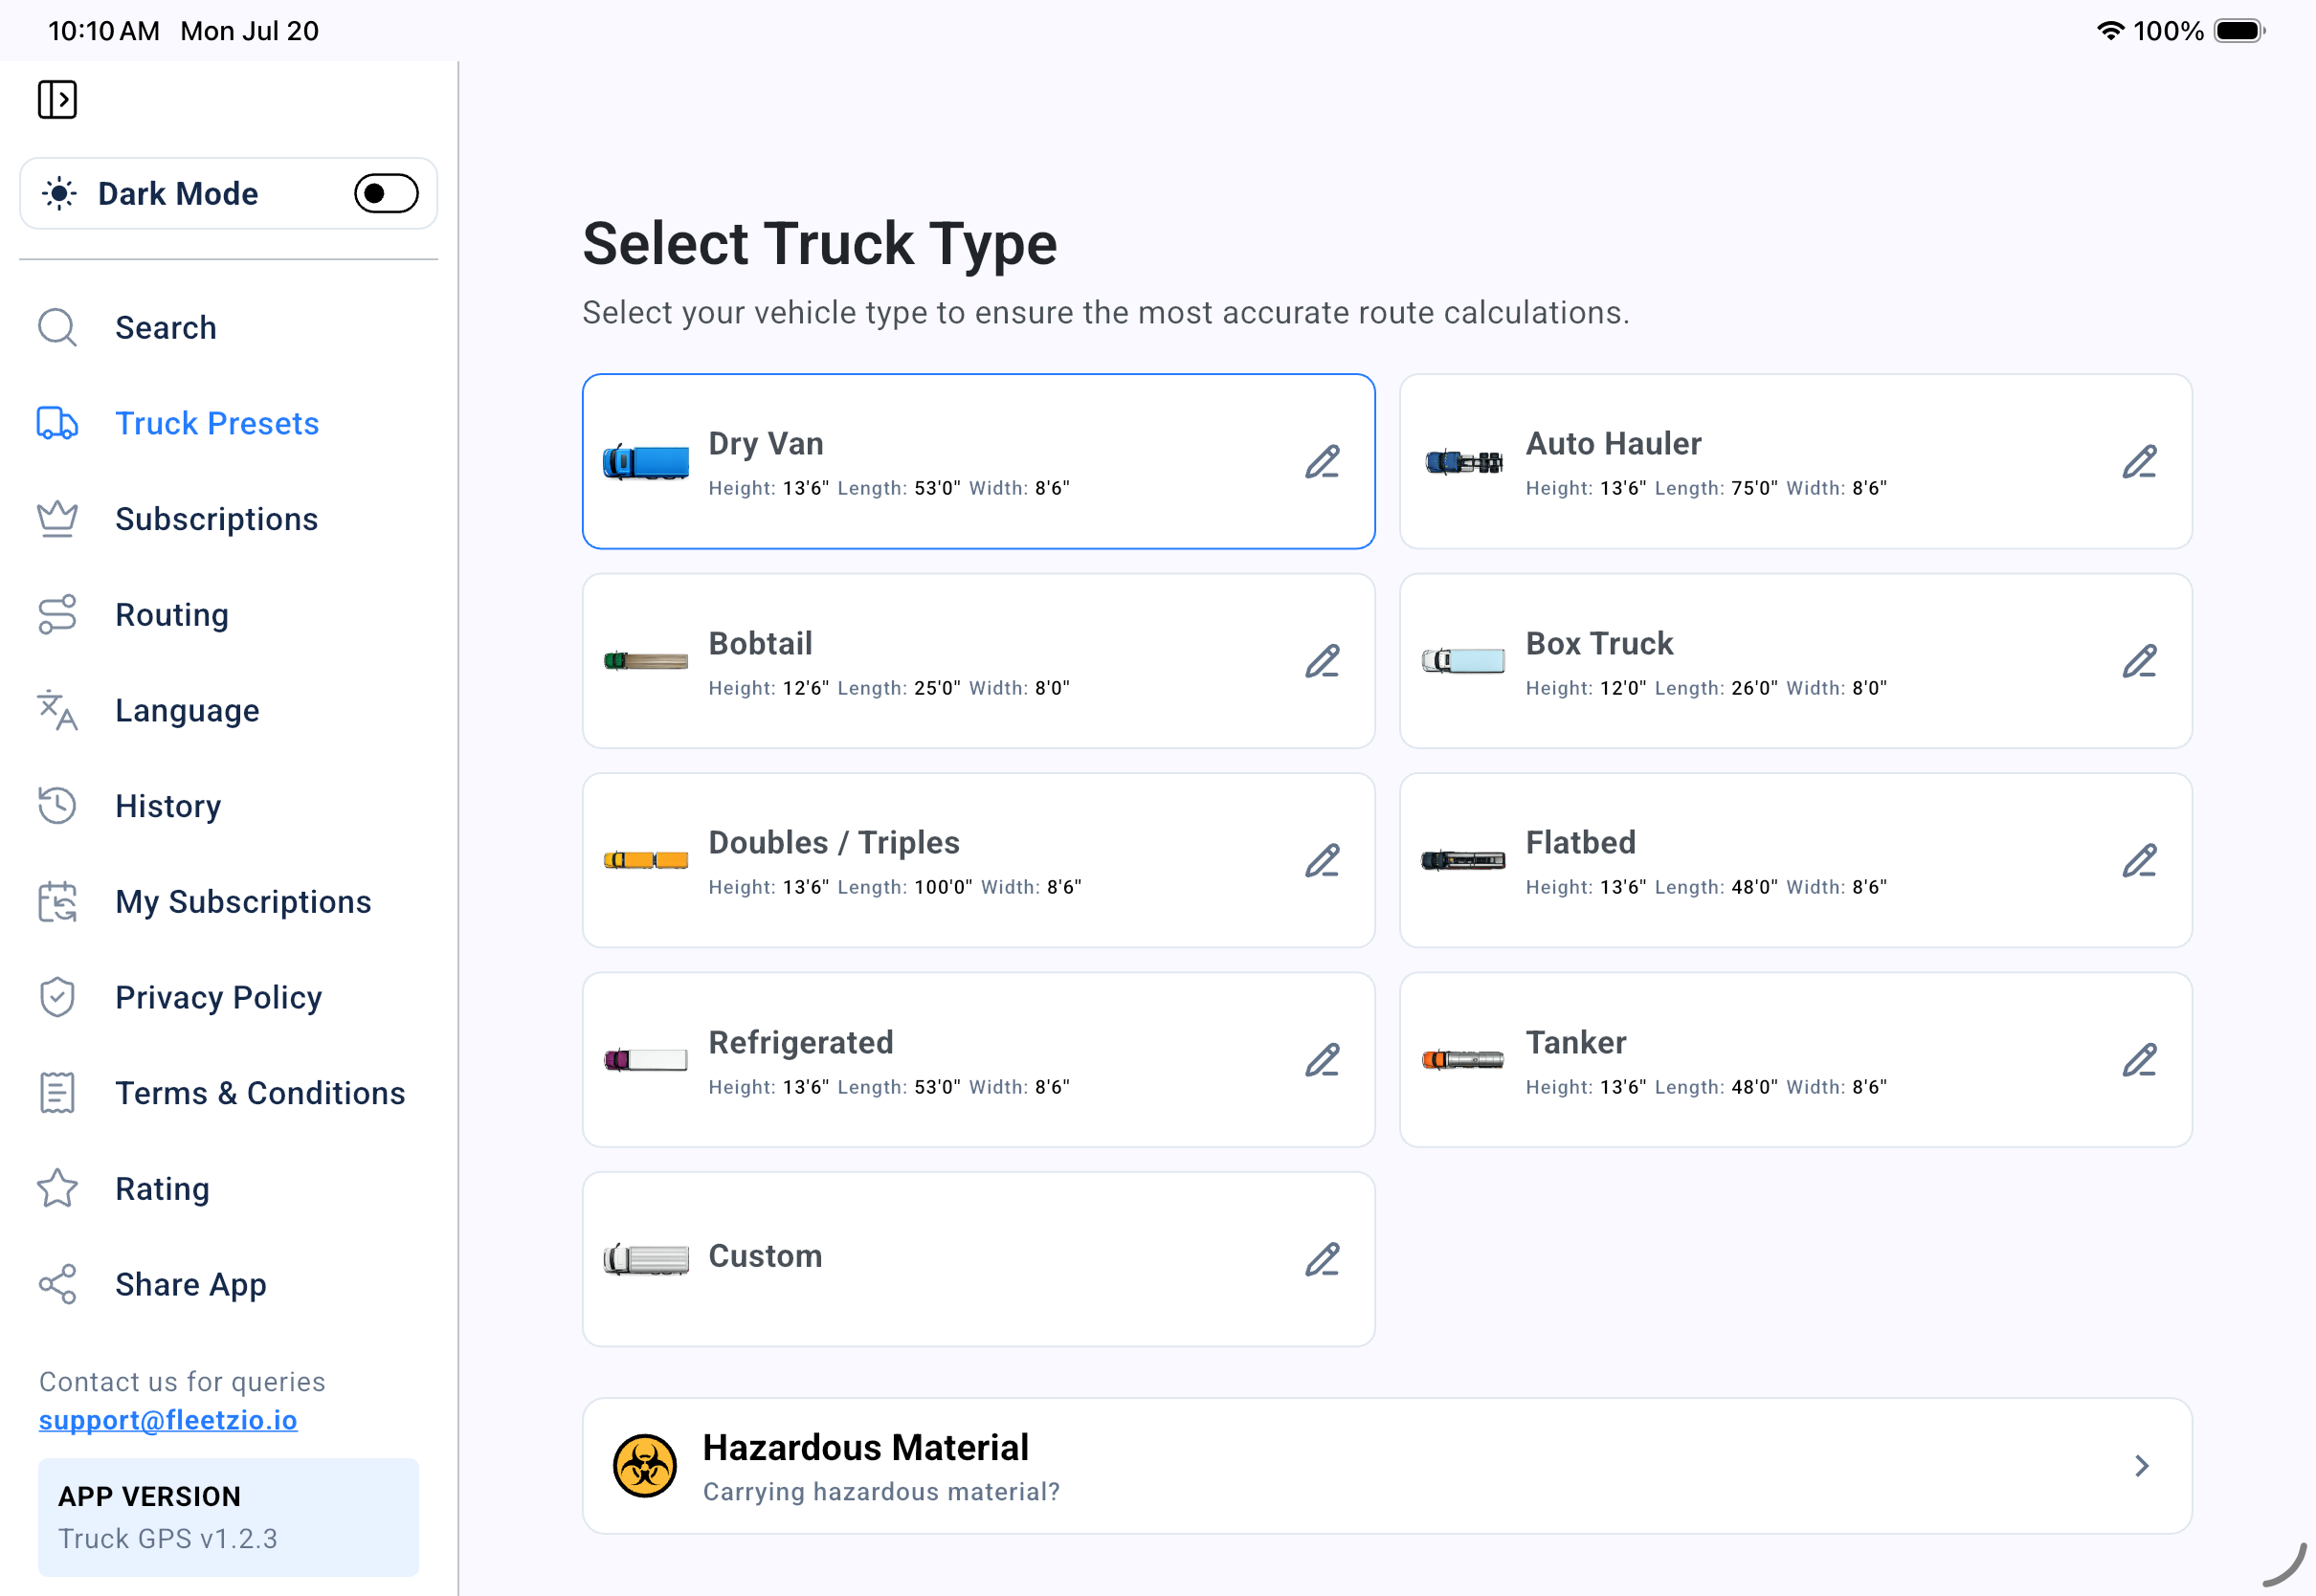This screenshot has height=1596, width=2316.
Task: Edit the Custom preset pencil icon
Action: pos(1322,1259)
